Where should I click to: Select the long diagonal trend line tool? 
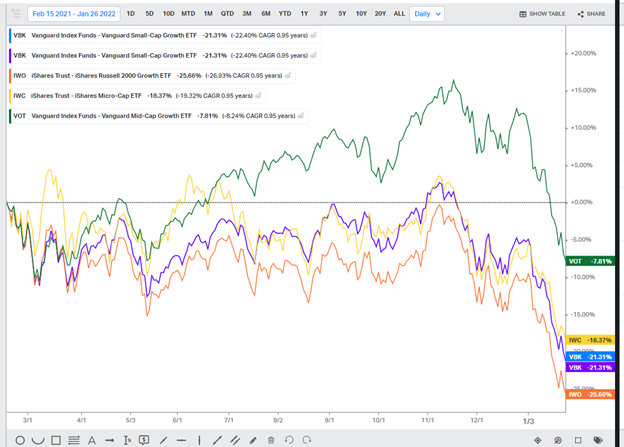(x=217, y=440)
